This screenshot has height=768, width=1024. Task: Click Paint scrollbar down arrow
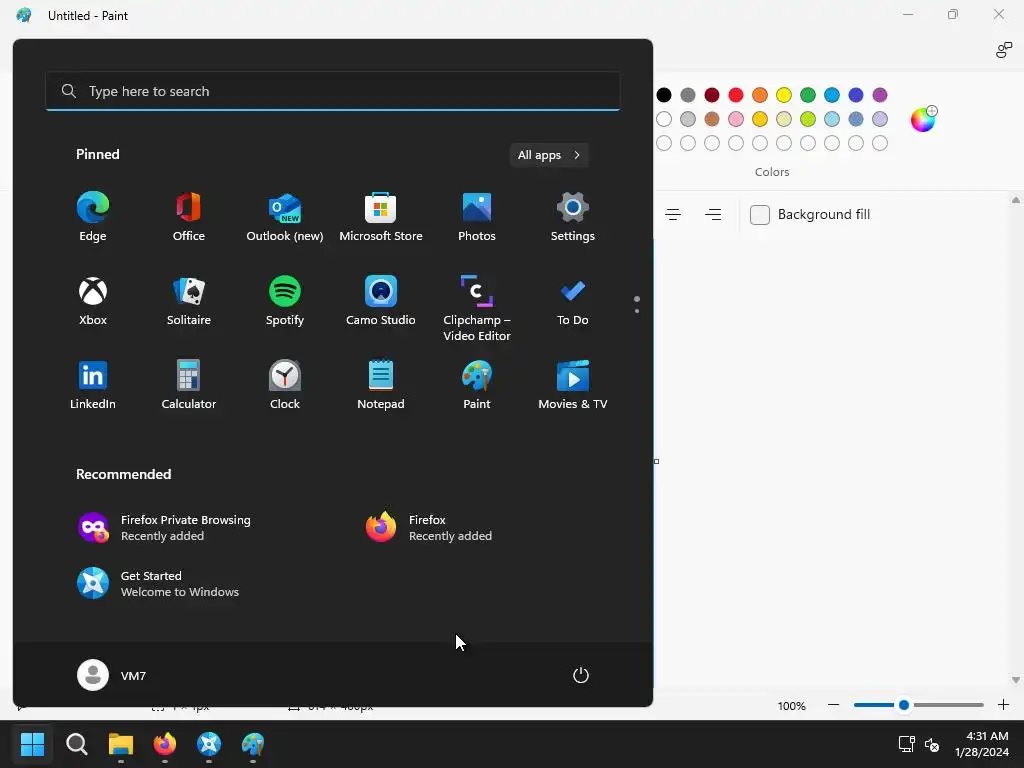(1016, 680)
